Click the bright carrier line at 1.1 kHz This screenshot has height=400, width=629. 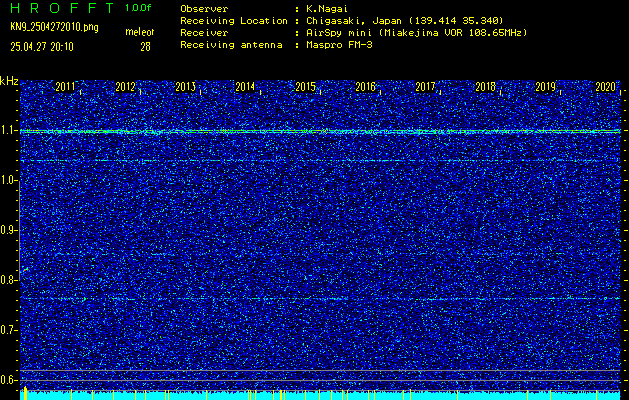(320, 131)
